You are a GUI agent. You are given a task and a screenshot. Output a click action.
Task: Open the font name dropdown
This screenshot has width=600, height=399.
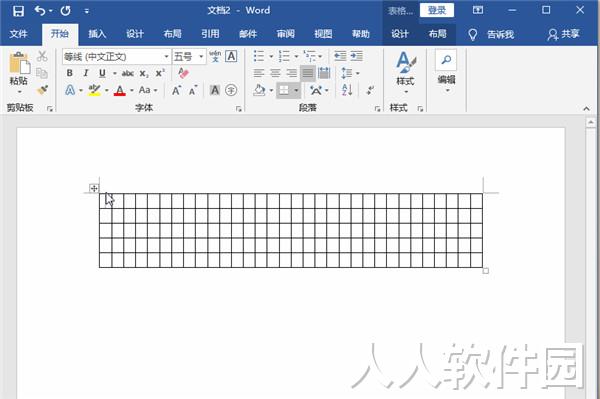pos(166,57)
